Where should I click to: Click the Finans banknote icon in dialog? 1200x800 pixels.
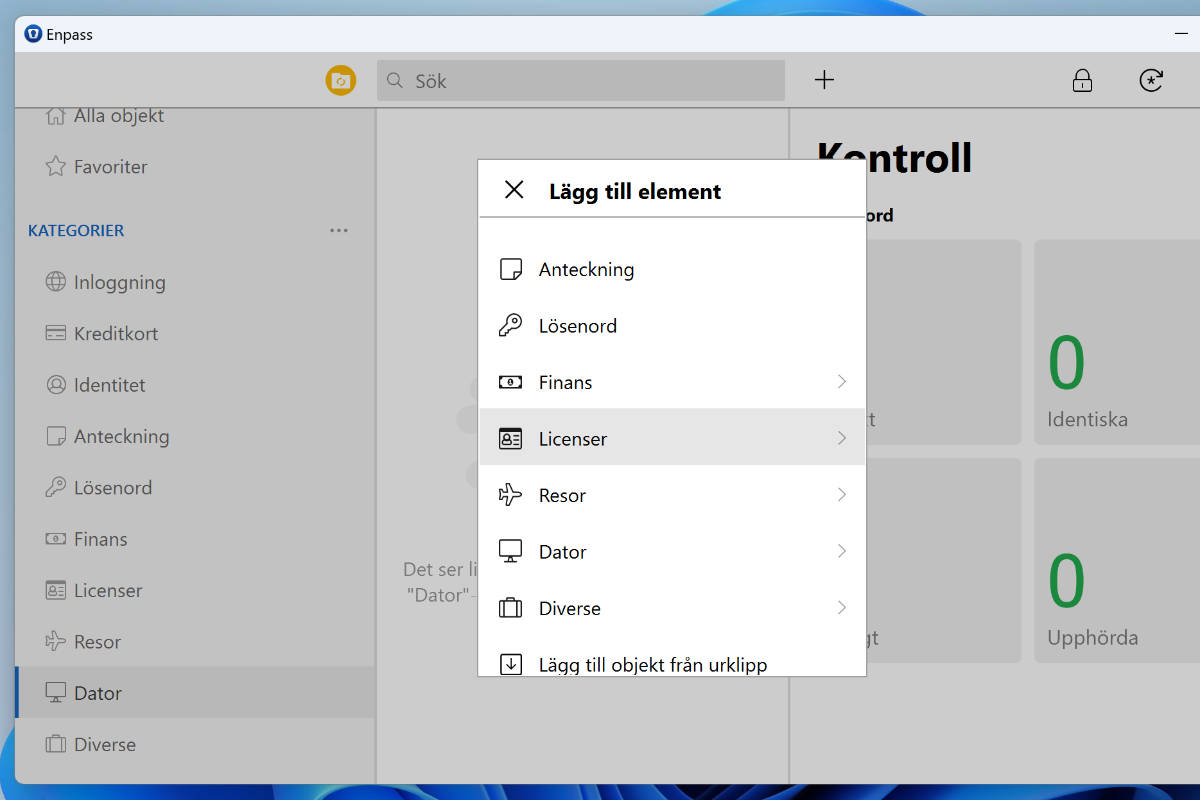point(510,382)
